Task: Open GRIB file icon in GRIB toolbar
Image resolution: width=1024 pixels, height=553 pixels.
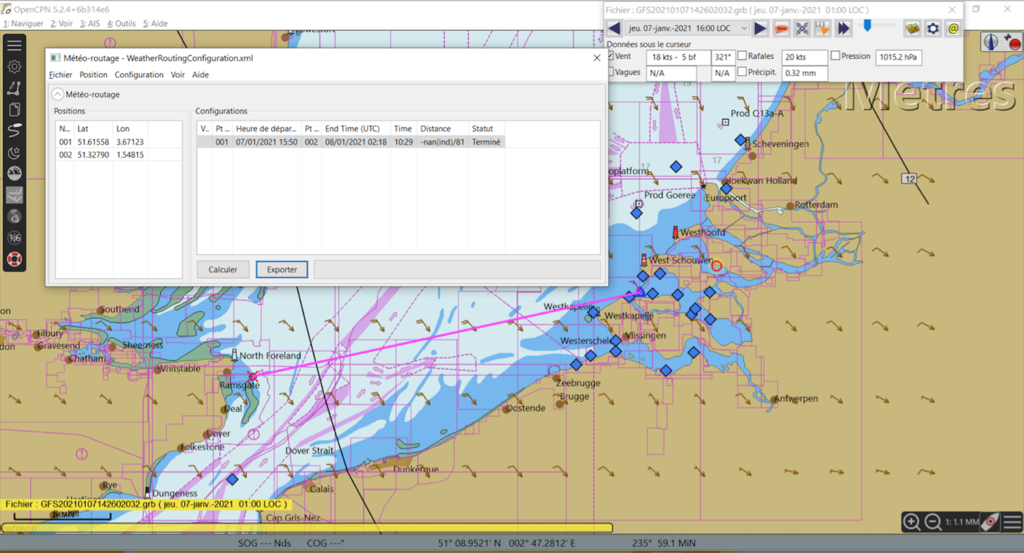Action: pyautogui.click(x=912, y=28)
